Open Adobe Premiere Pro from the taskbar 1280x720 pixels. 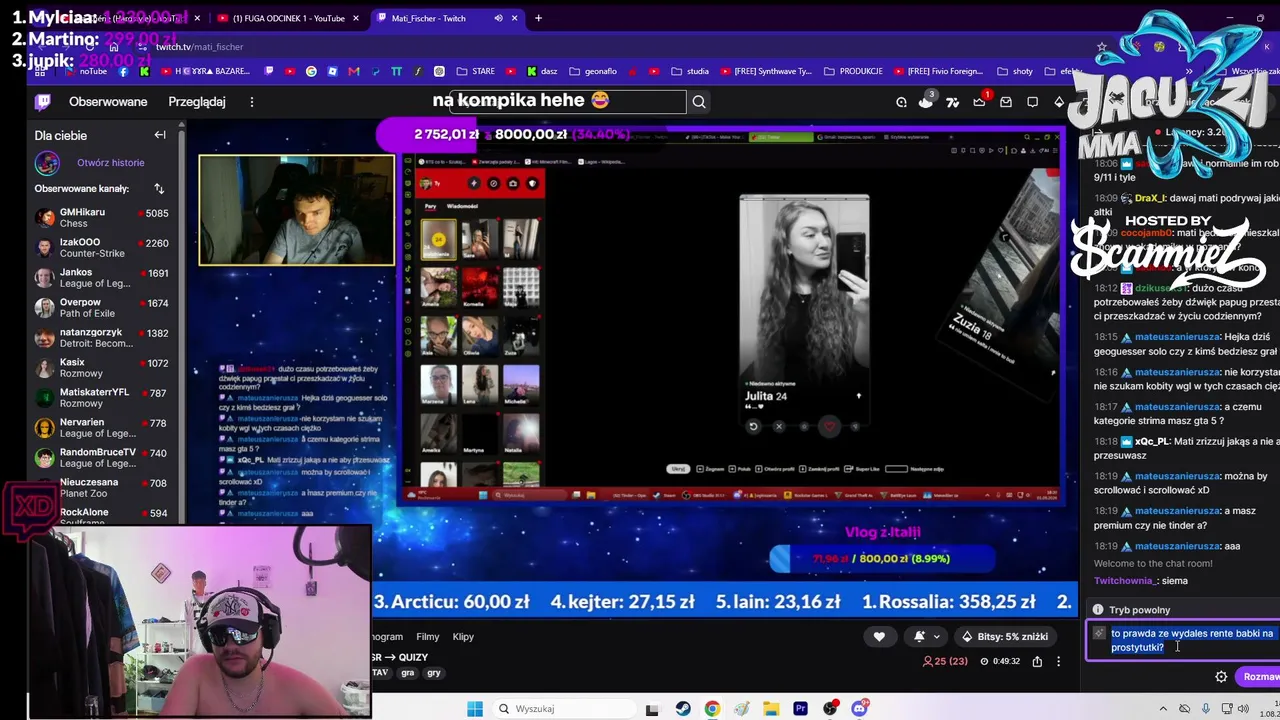point(800,709)
